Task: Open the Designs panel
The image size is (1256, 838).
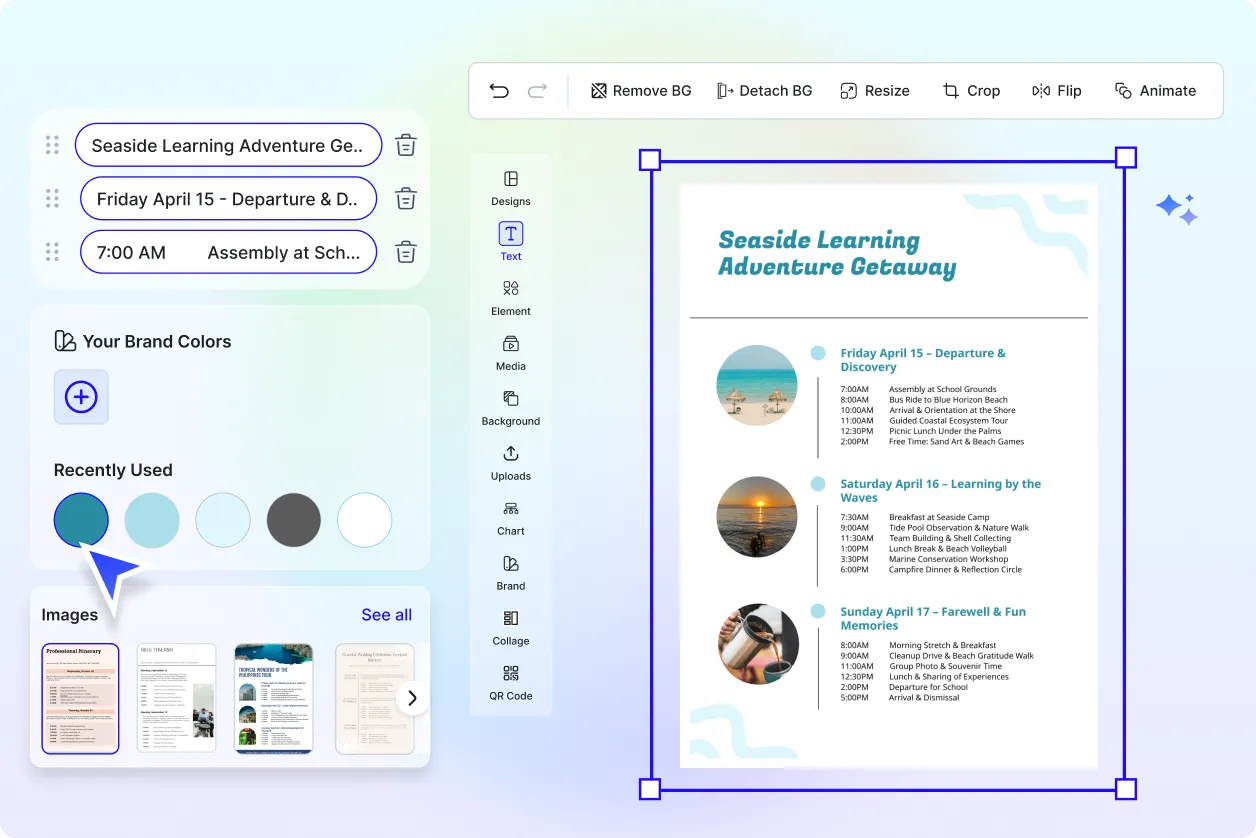Action: tap(510, 190)
